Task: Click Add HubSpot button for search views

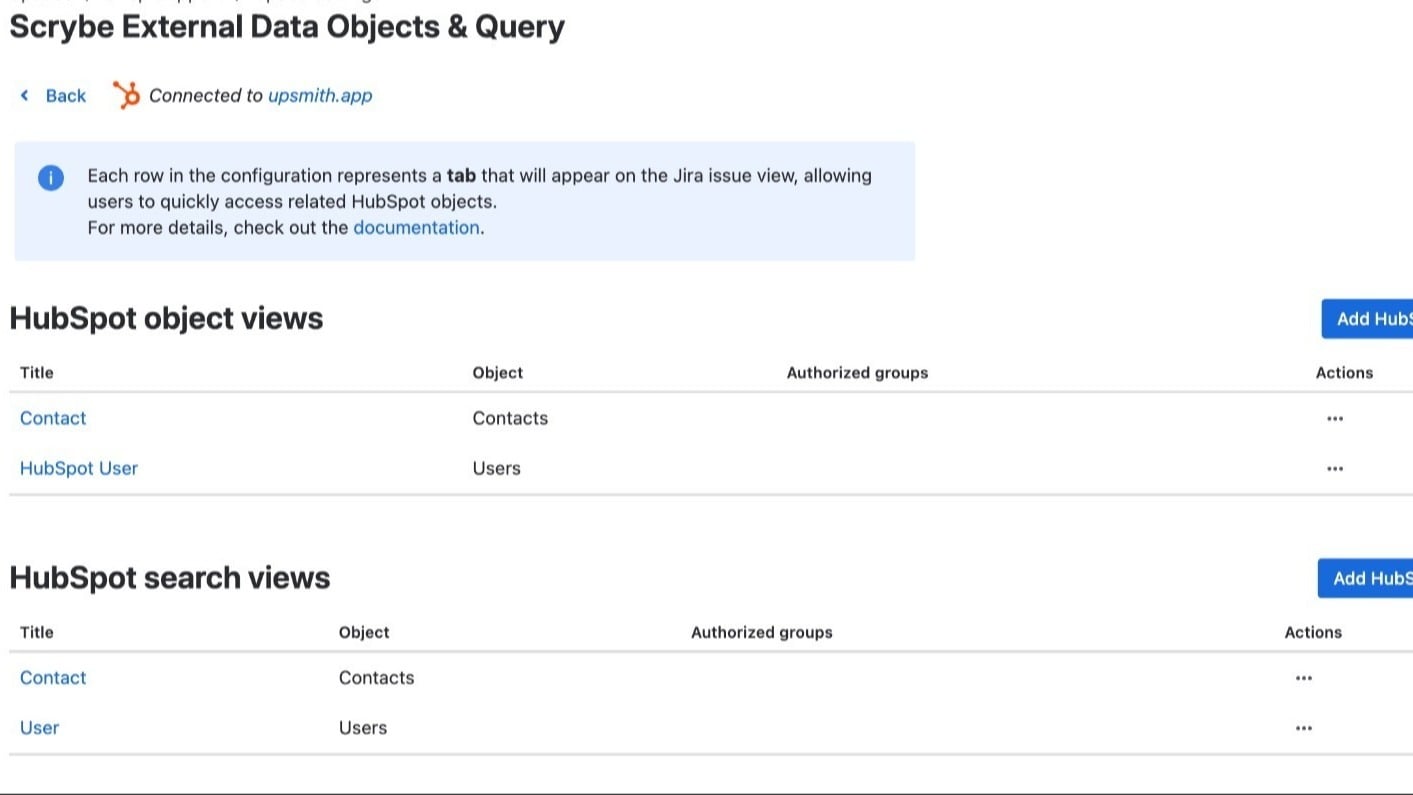Action: tap(1365, 578)
